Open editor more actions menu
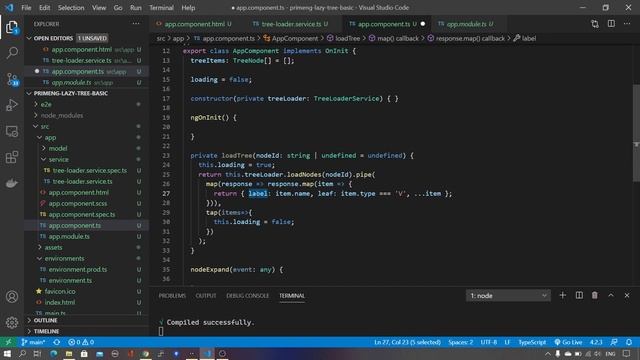The width and height of the screenshot is (640, 360). (627, 24)
